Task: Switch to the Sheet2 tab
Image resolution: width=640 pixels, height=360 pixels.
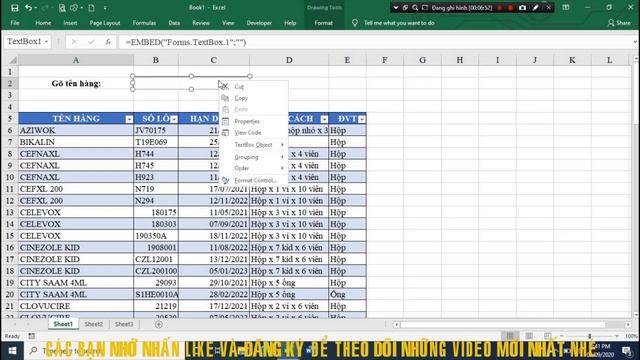Action: (93, 324)
